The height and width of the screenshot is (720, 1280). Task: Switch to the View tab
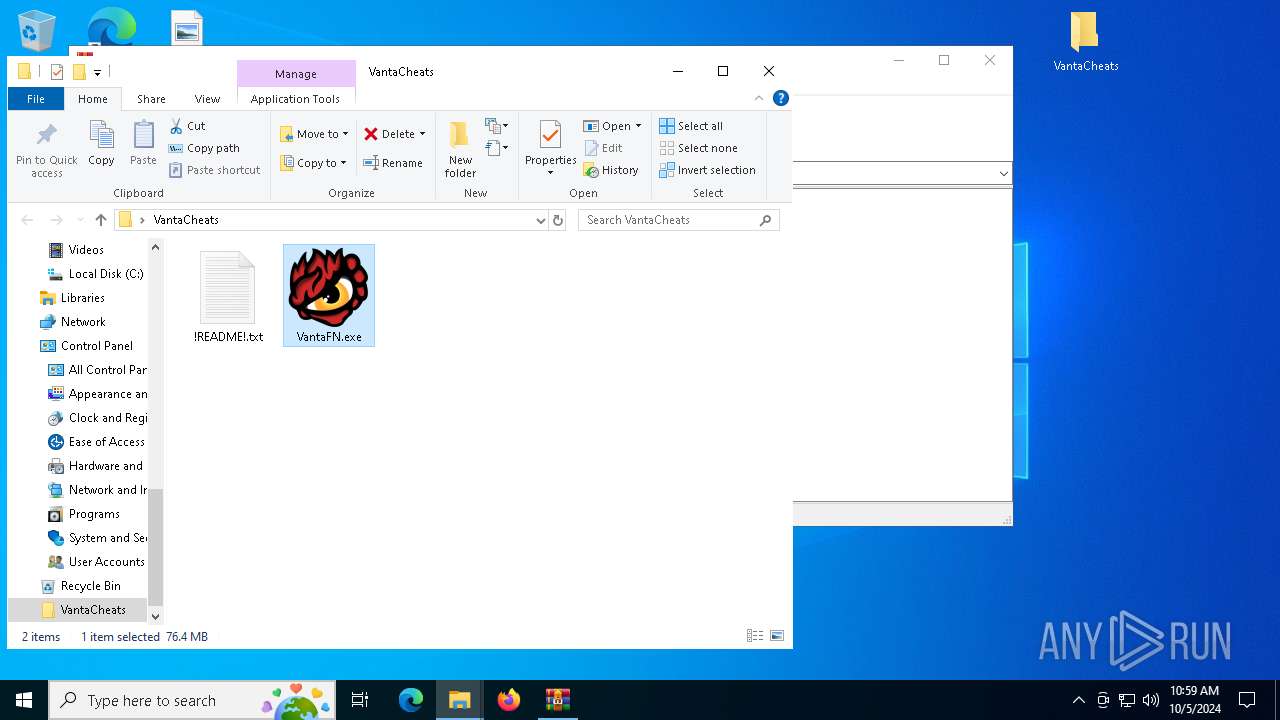click(207, 99)
